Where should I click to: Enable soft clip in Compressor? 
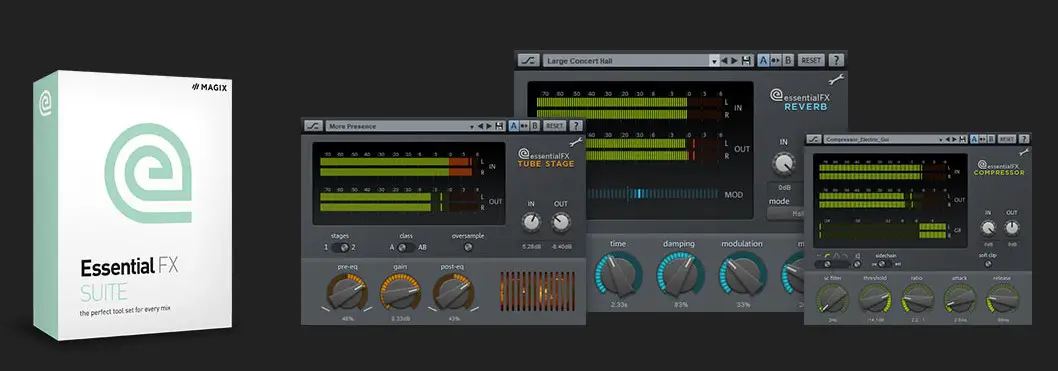(x=989, y=264)
